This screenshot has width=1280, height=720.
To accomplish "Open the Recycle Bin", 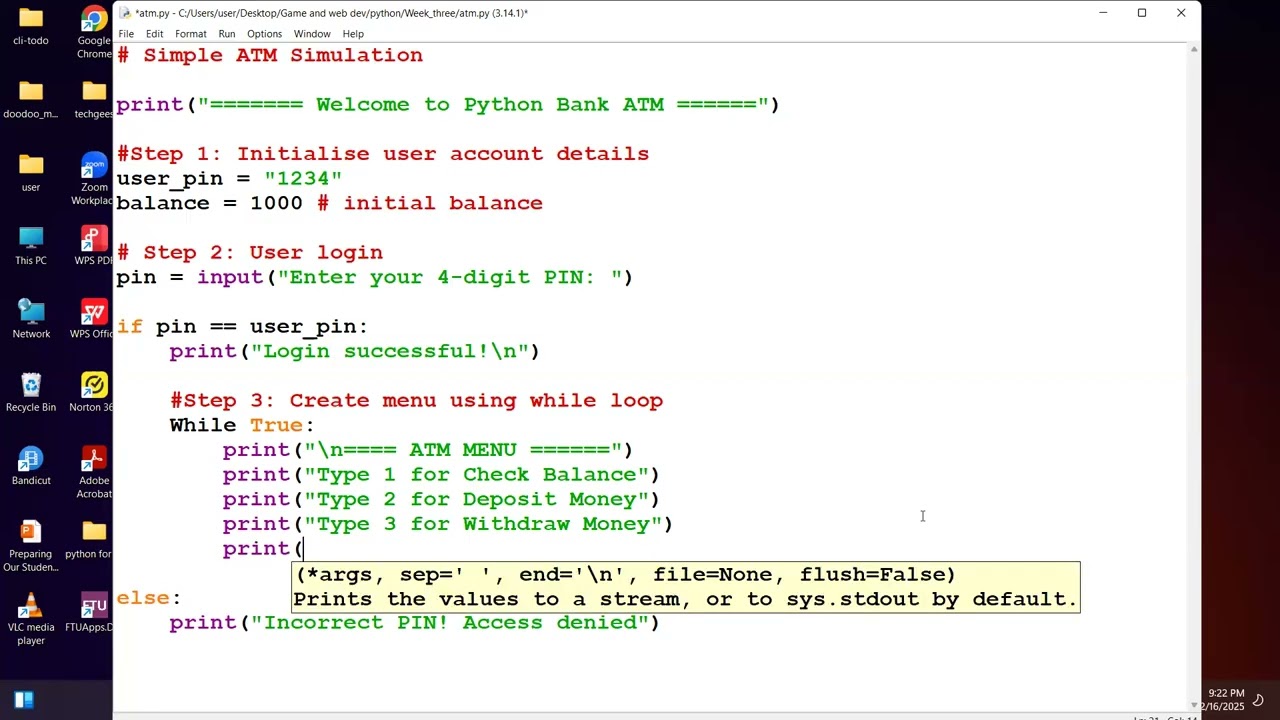I will pyautogui.click(x=31, y=393).
